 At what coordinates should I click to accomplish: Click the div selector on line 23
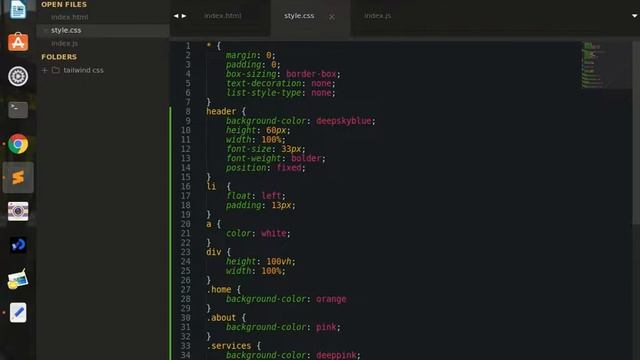tap(213, 252)
